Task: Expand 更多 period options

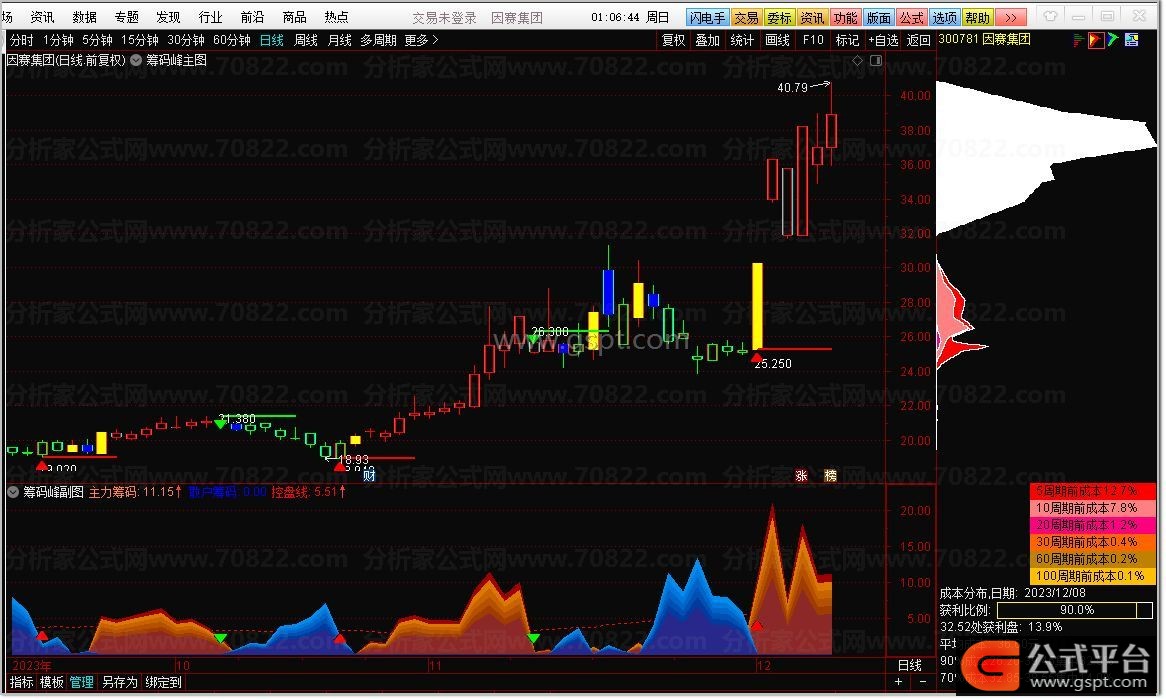Action: pos(422,40)
